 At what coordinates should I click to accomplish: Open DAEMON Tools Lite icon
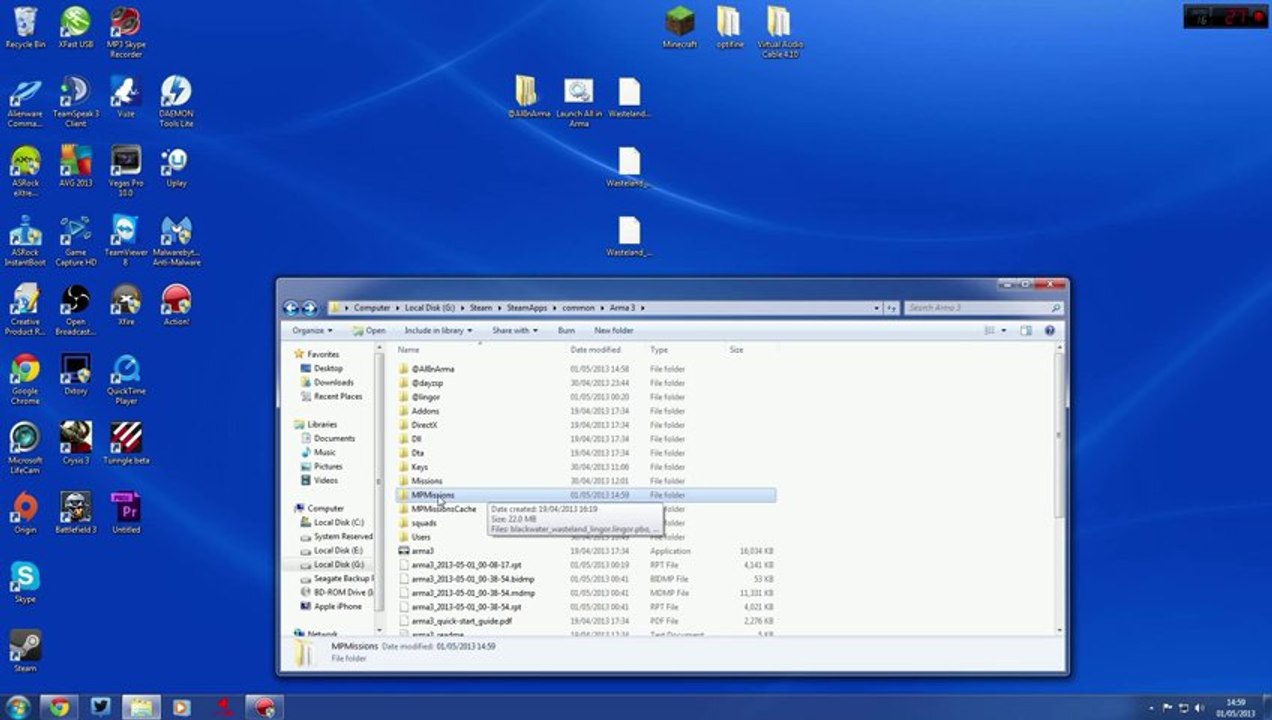(176, 102)
